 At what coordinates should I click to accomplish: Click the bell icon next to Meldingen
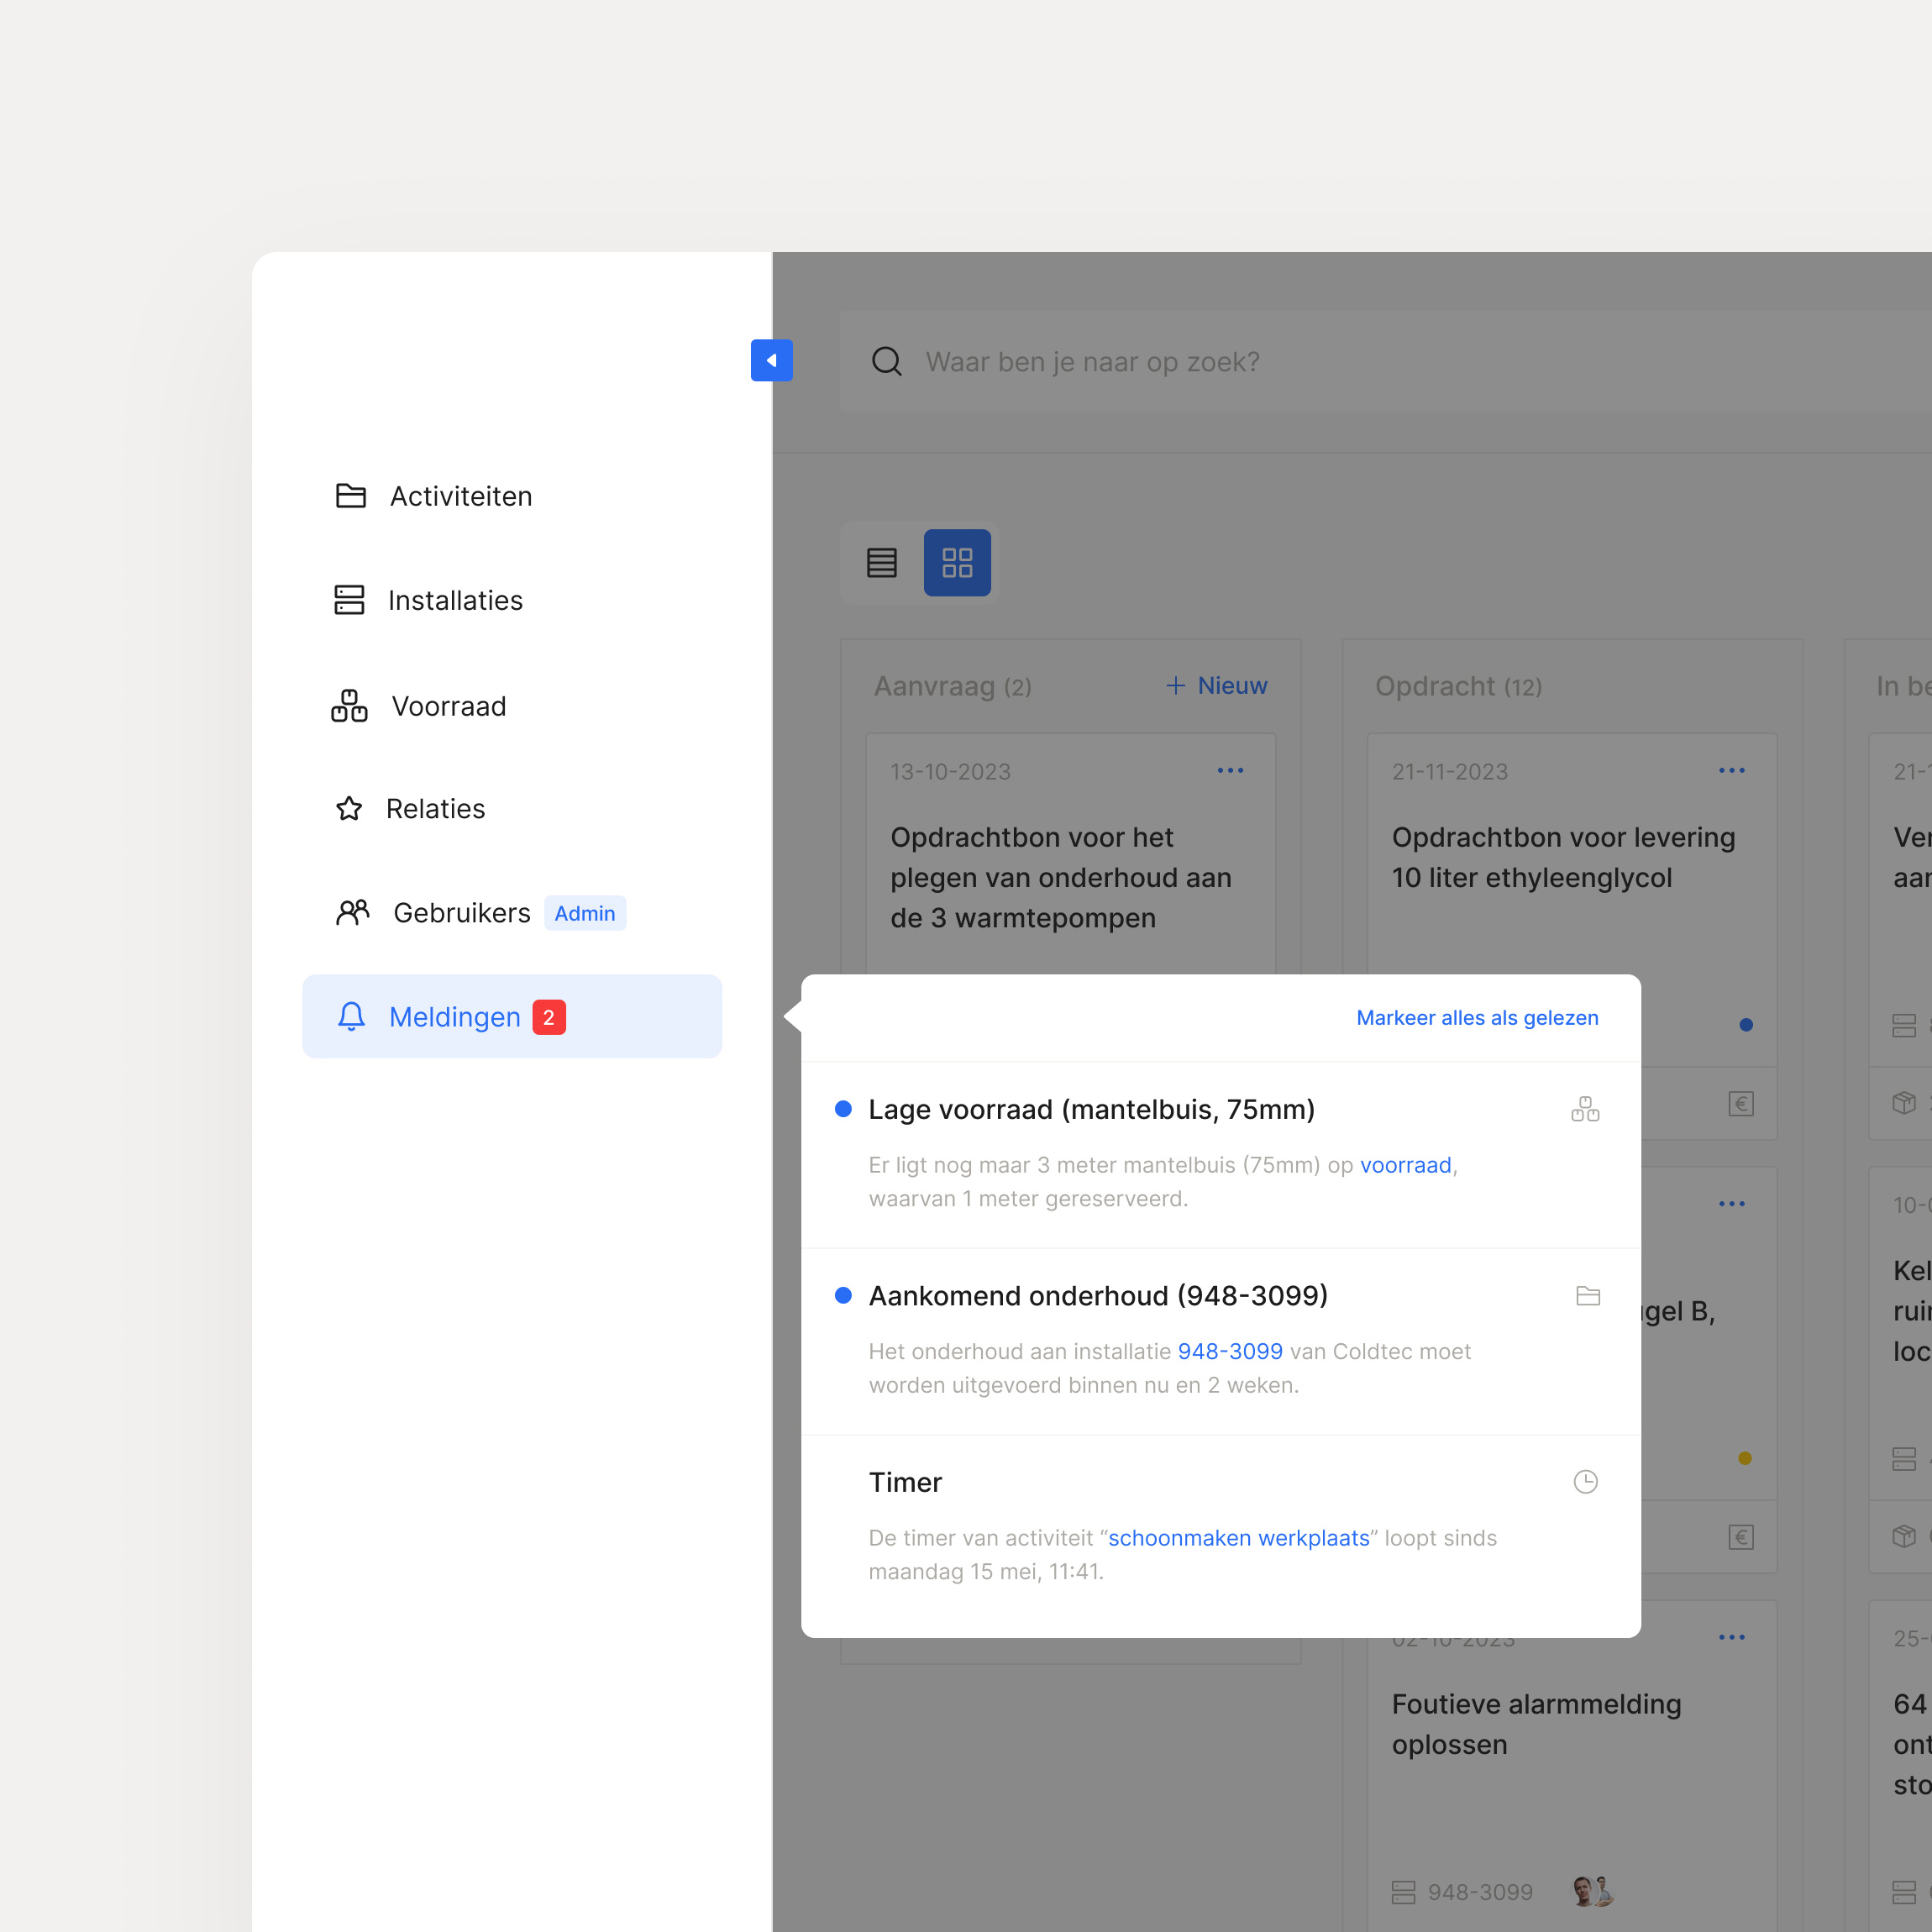351,1016
